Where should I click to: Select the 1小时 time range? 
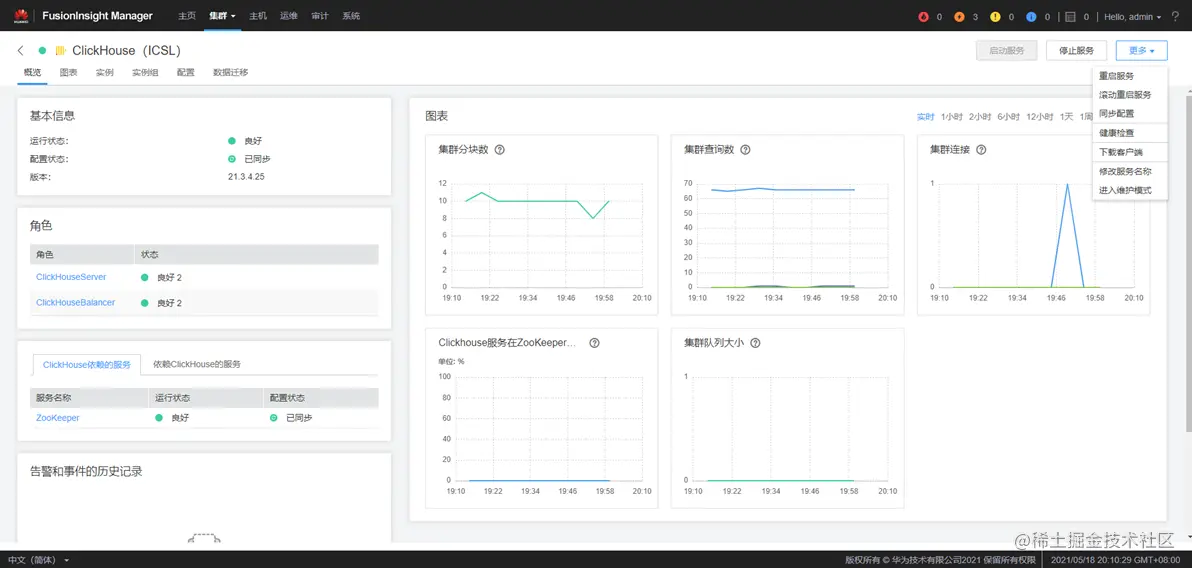952,117
